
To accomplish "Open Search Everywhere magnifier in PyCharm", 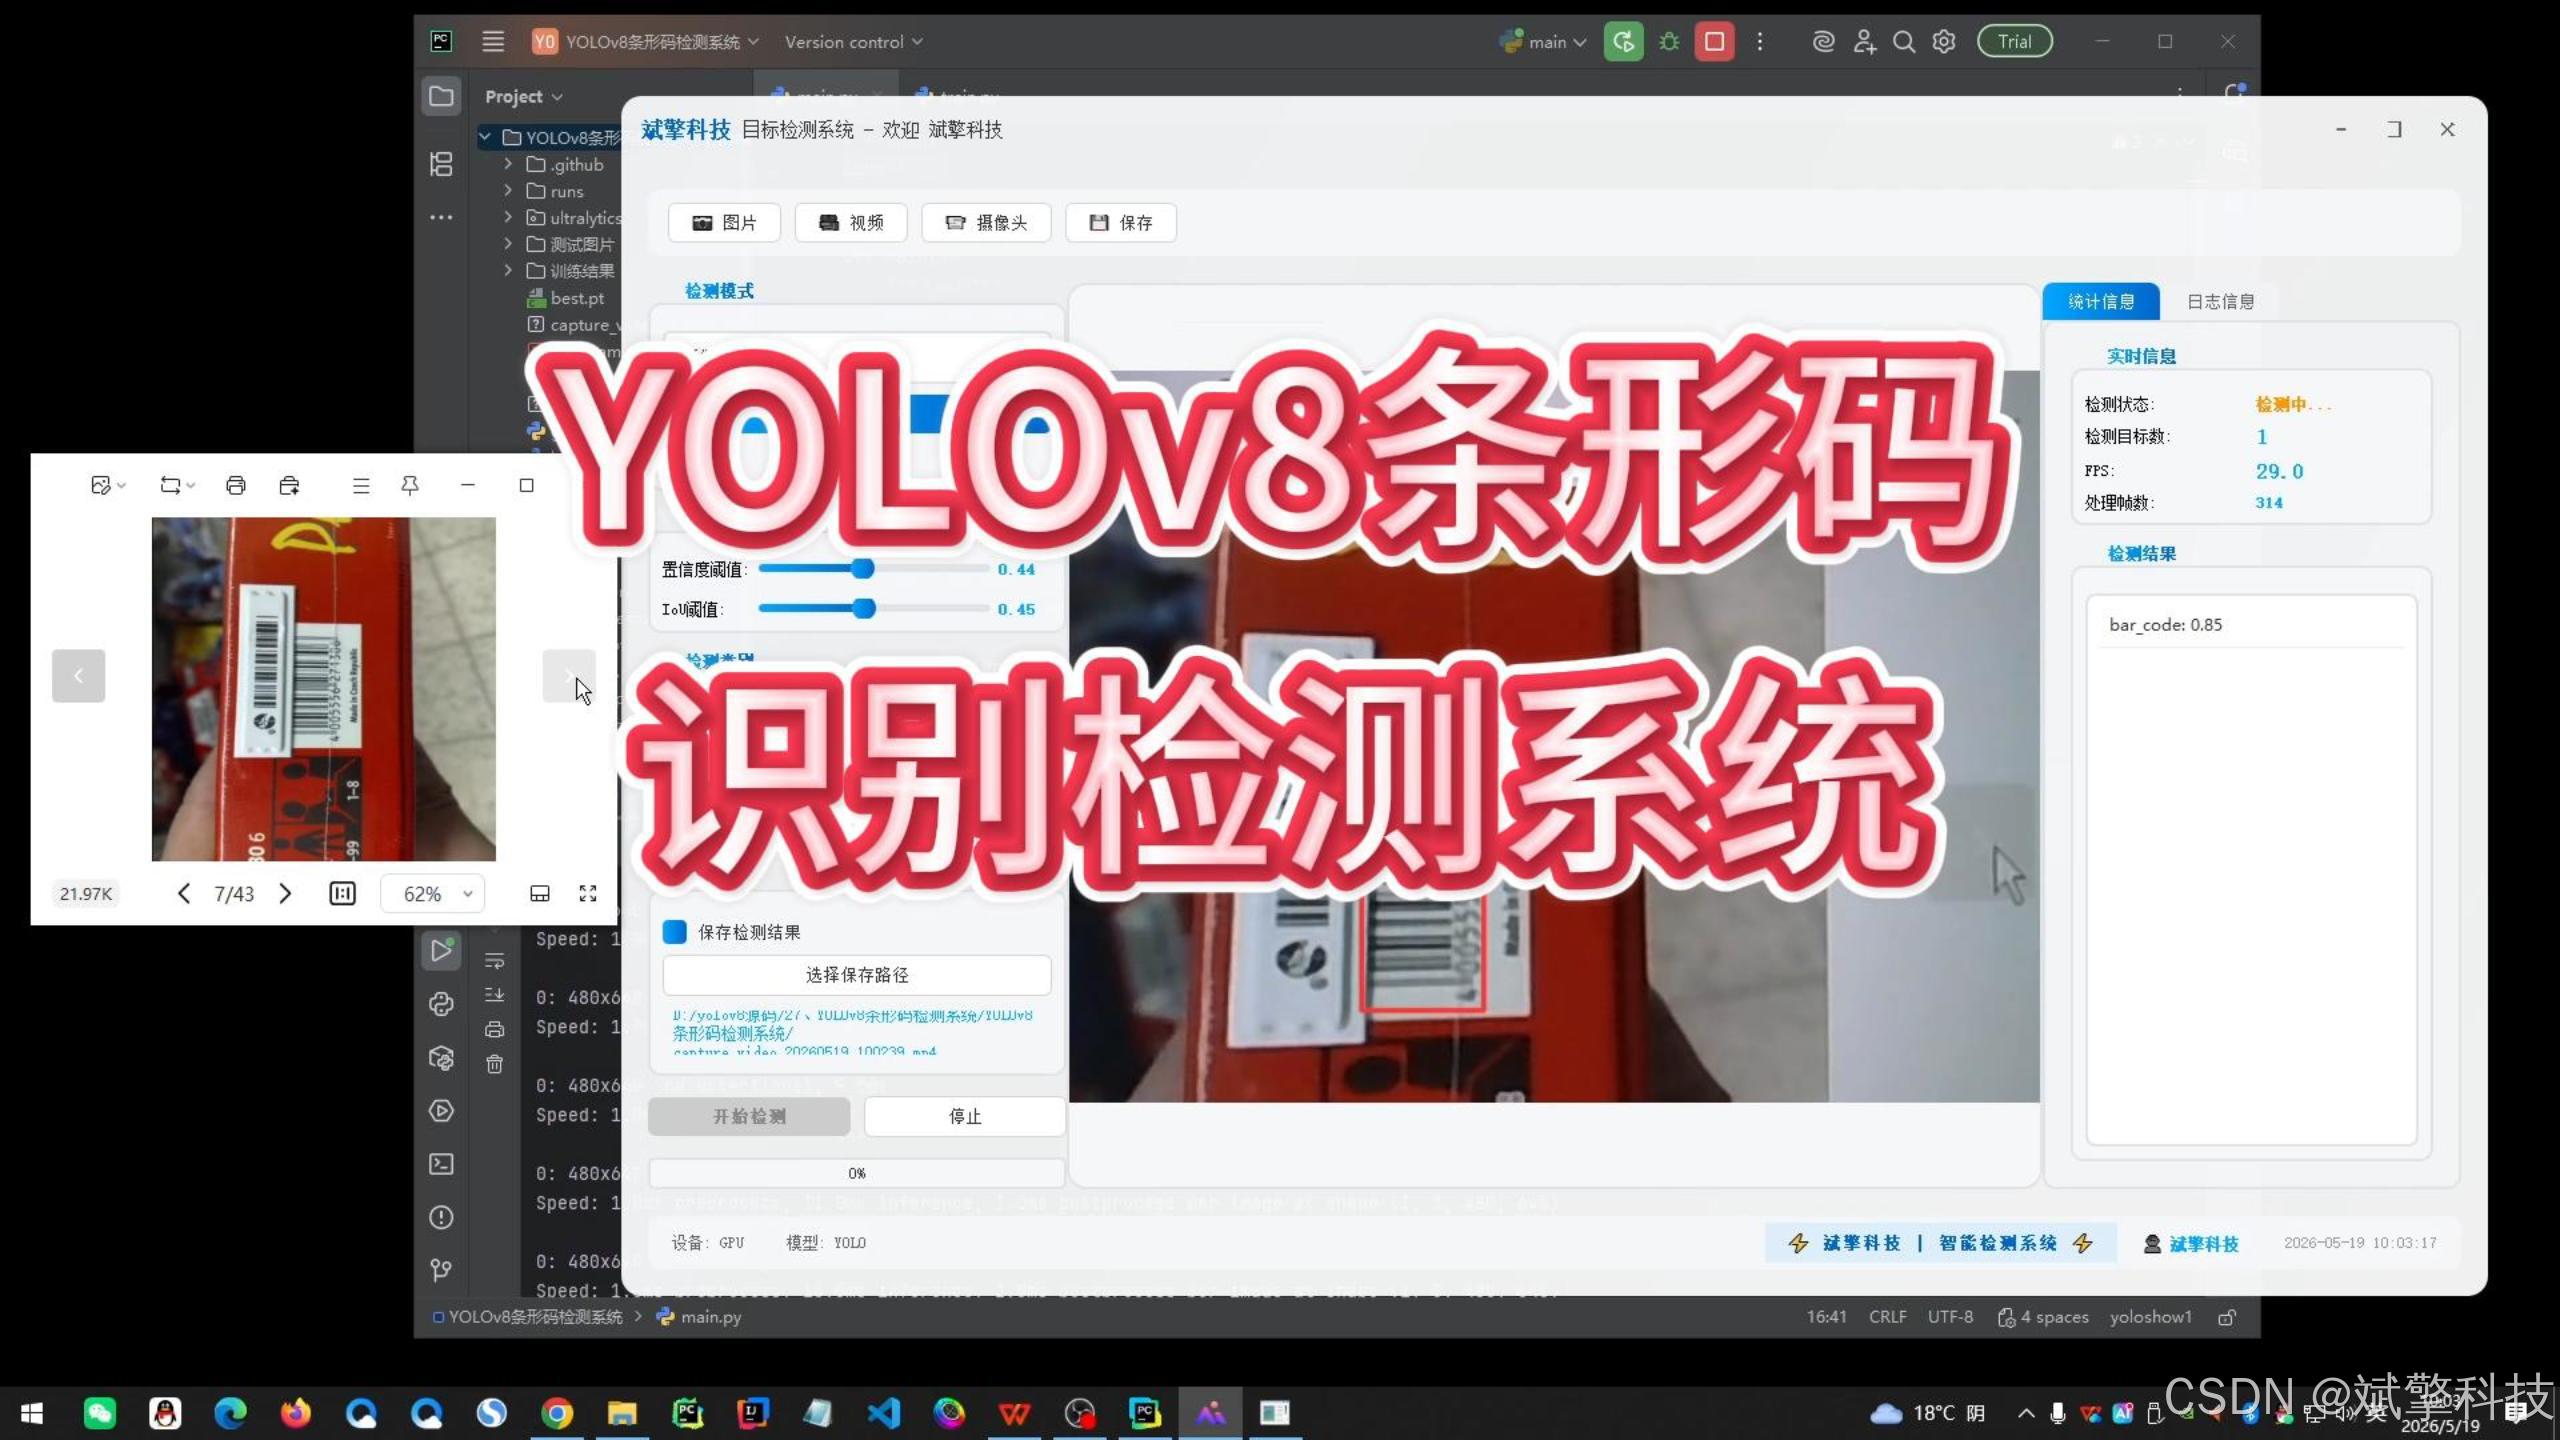I will coord(1904,41).
